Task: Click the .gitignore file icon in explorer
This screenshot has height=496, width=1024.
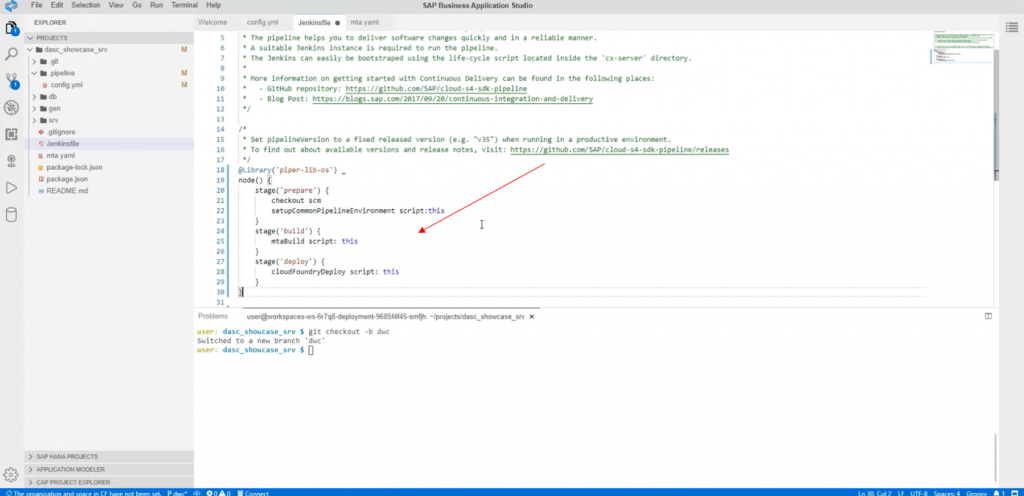Action: click(41, 132)
